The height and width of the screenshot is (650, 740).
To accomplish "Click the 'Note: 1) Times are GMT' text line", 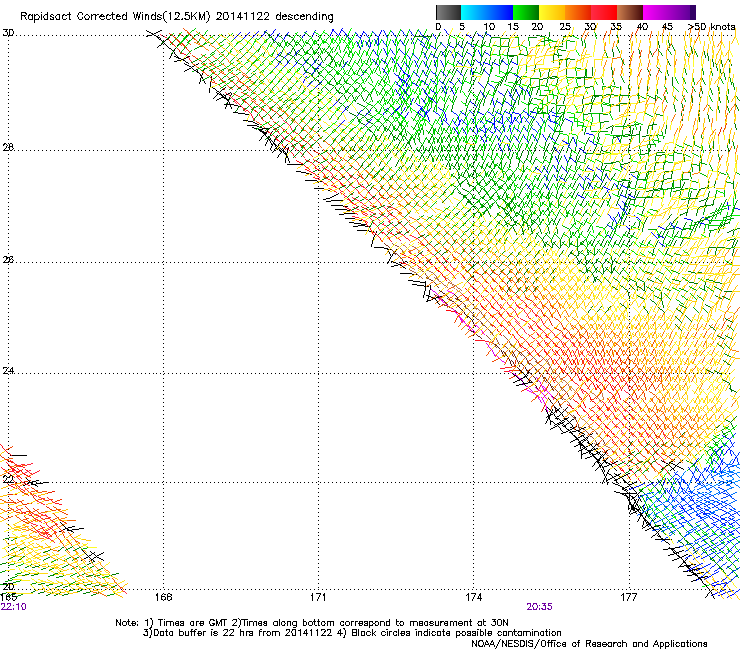I will 312,623.
